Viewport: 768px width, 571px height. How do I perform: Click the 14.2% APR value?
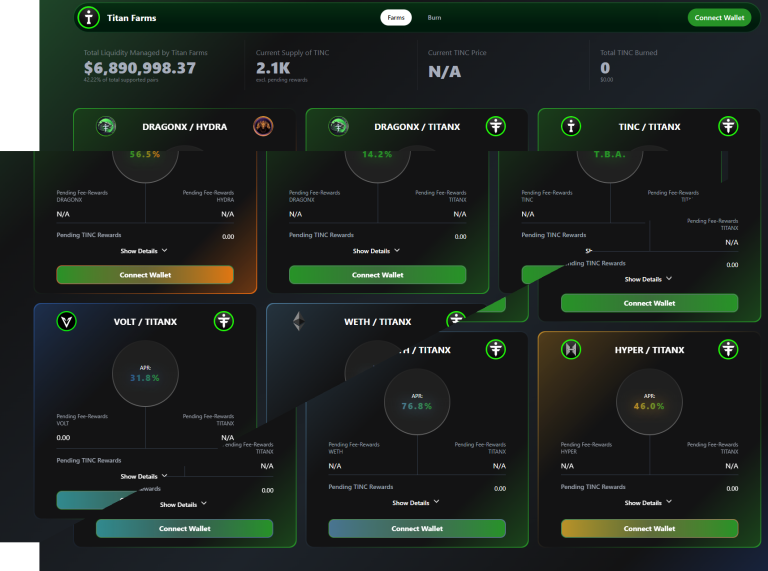pos(377,154)
